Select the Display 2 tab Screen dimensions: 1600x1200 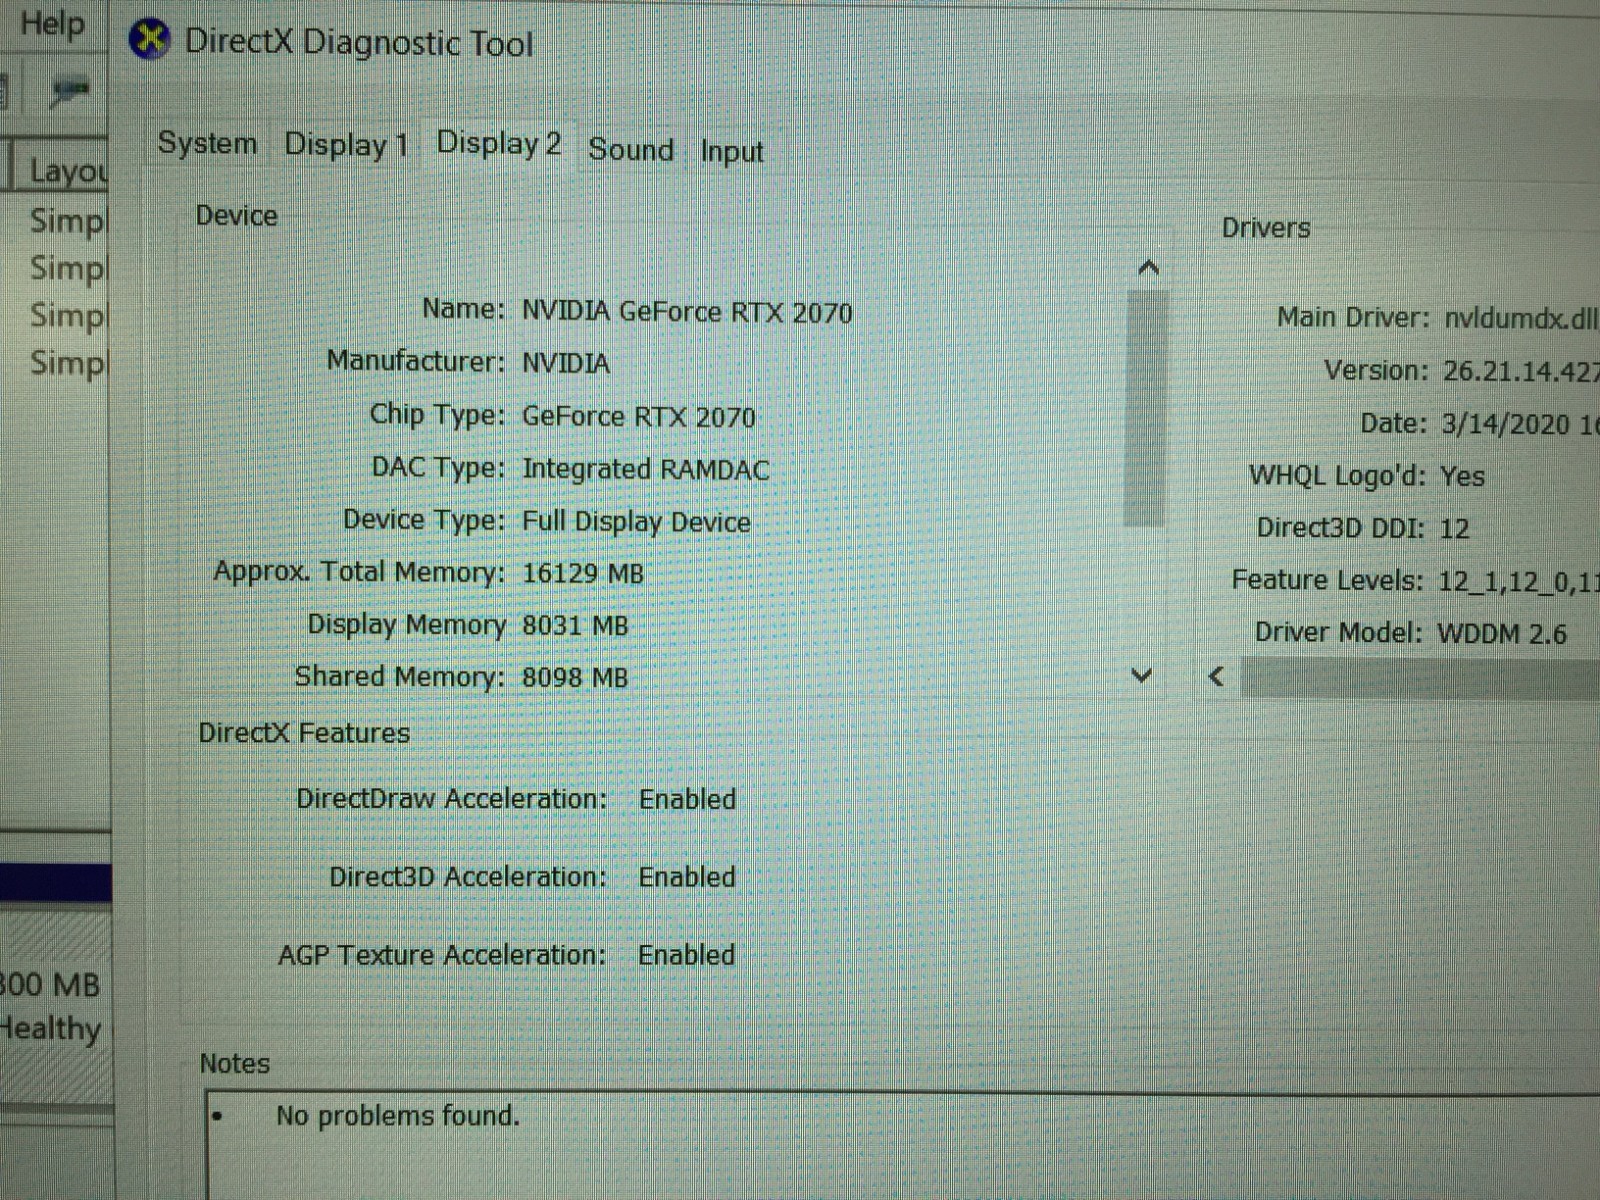click(x=498, y=144)
